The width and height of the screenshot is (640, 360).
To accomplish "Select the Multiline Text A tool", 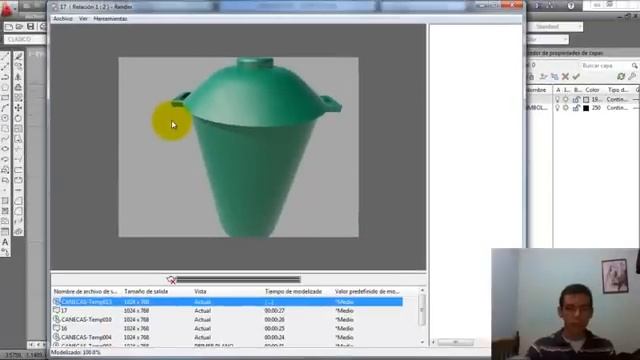I will pos(5,242).
